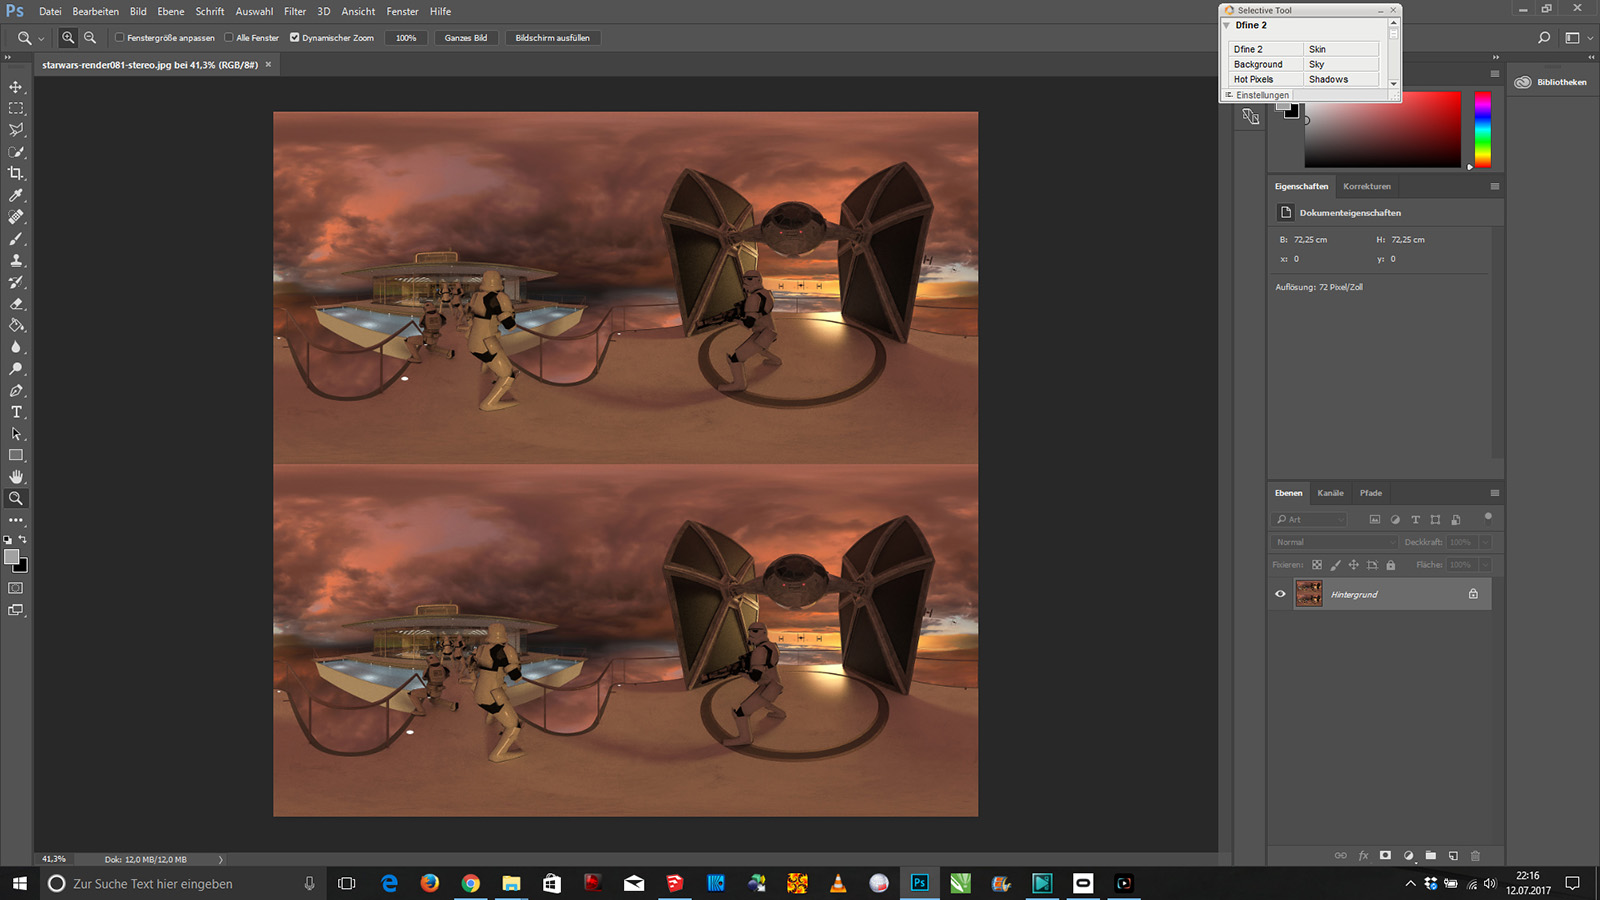Toggle Quick Mask mode
The height and width of the screenshot is (900, 1600).
16,588
